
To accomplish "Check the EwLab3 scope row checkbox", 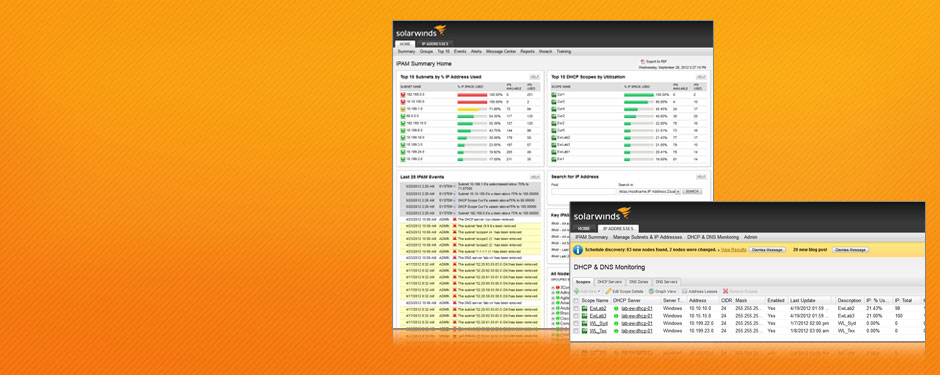I will coord(576,316).
